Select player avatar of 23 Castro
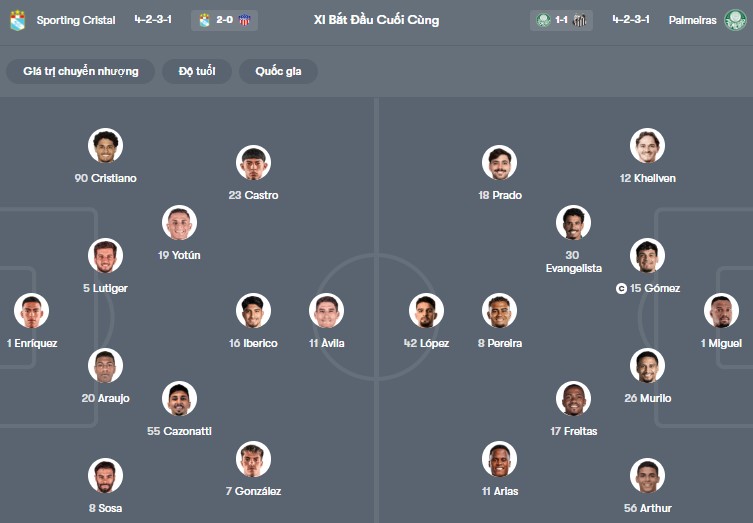Viewport: 753px width, 523px height. pos(253,162)
